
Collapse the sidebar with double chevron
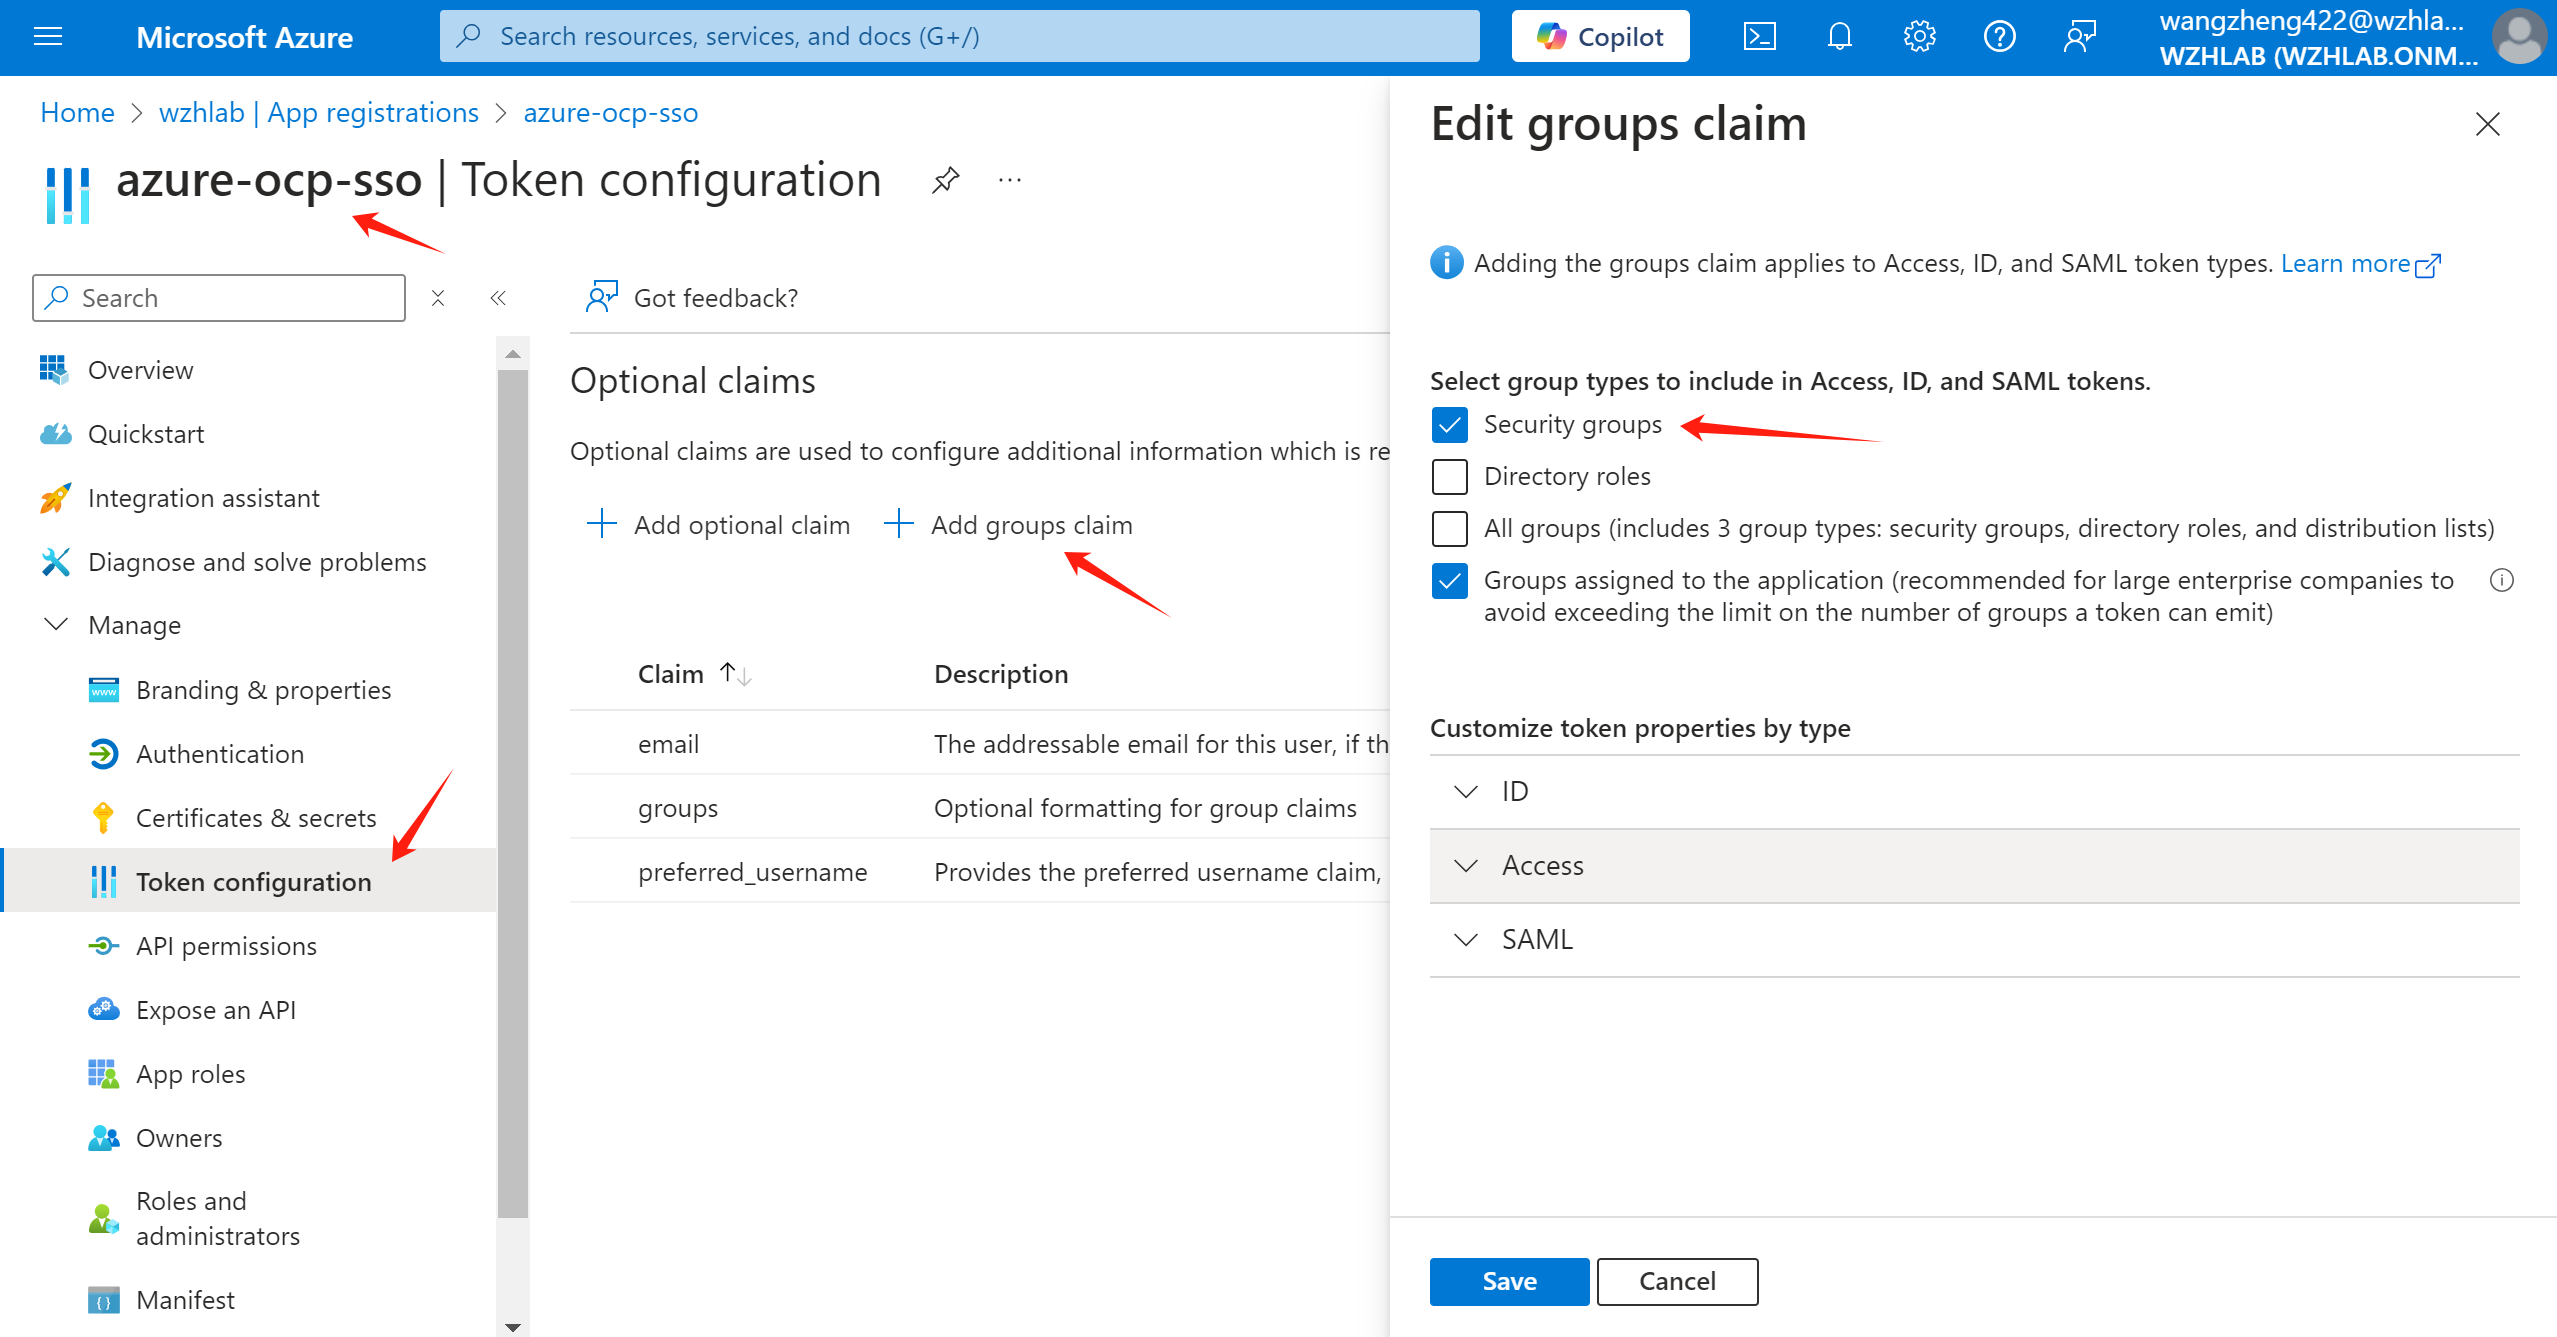tap(498, 298)
